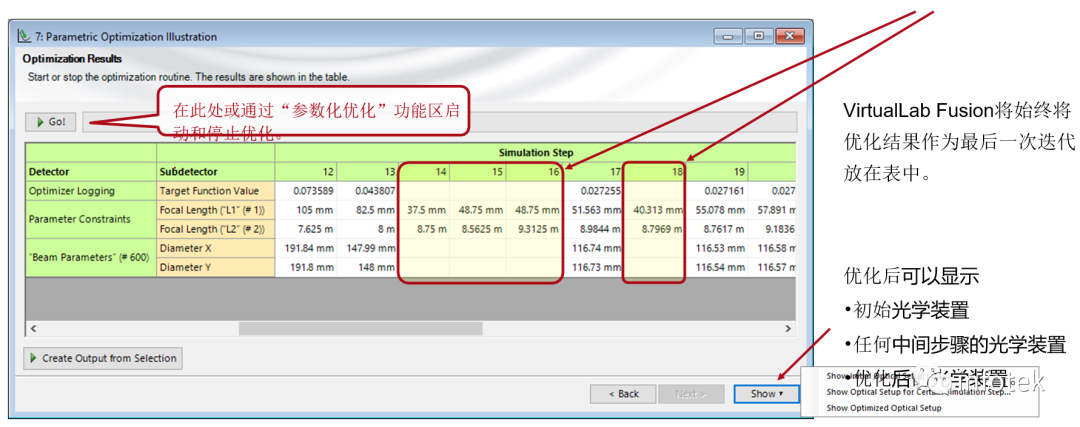
Task: Select "Beam Parameters" (# 600) row header
Action: (x=91, y=258)
